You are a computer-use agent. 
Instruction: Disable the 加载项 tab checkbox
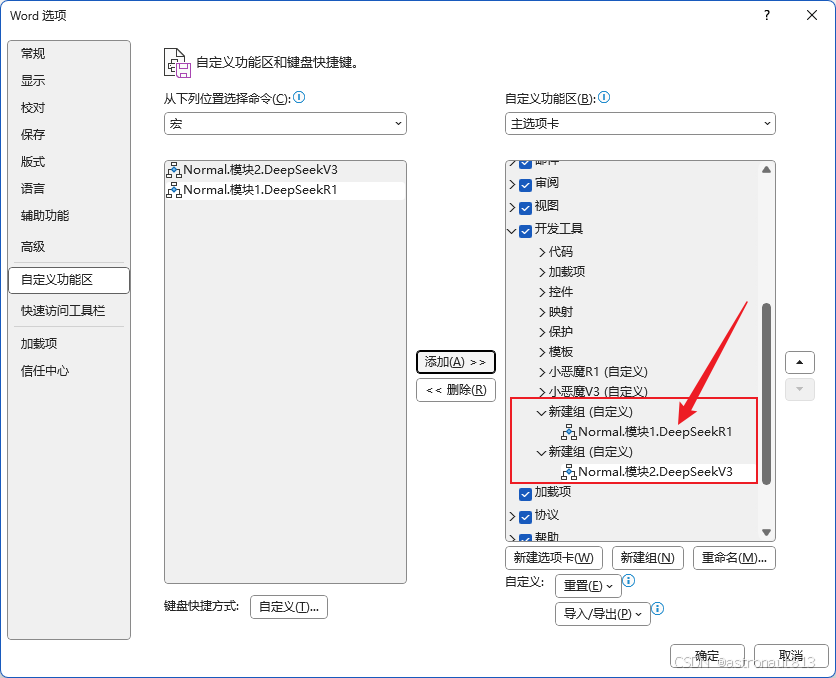(x=525, y=493)
